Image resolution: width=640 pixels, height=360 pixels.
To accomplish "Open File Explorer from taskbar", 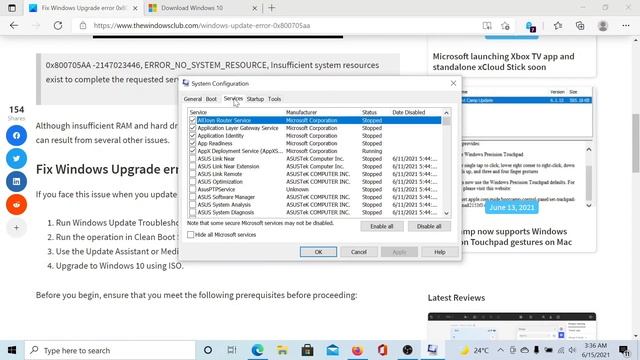I will [282, 350].
